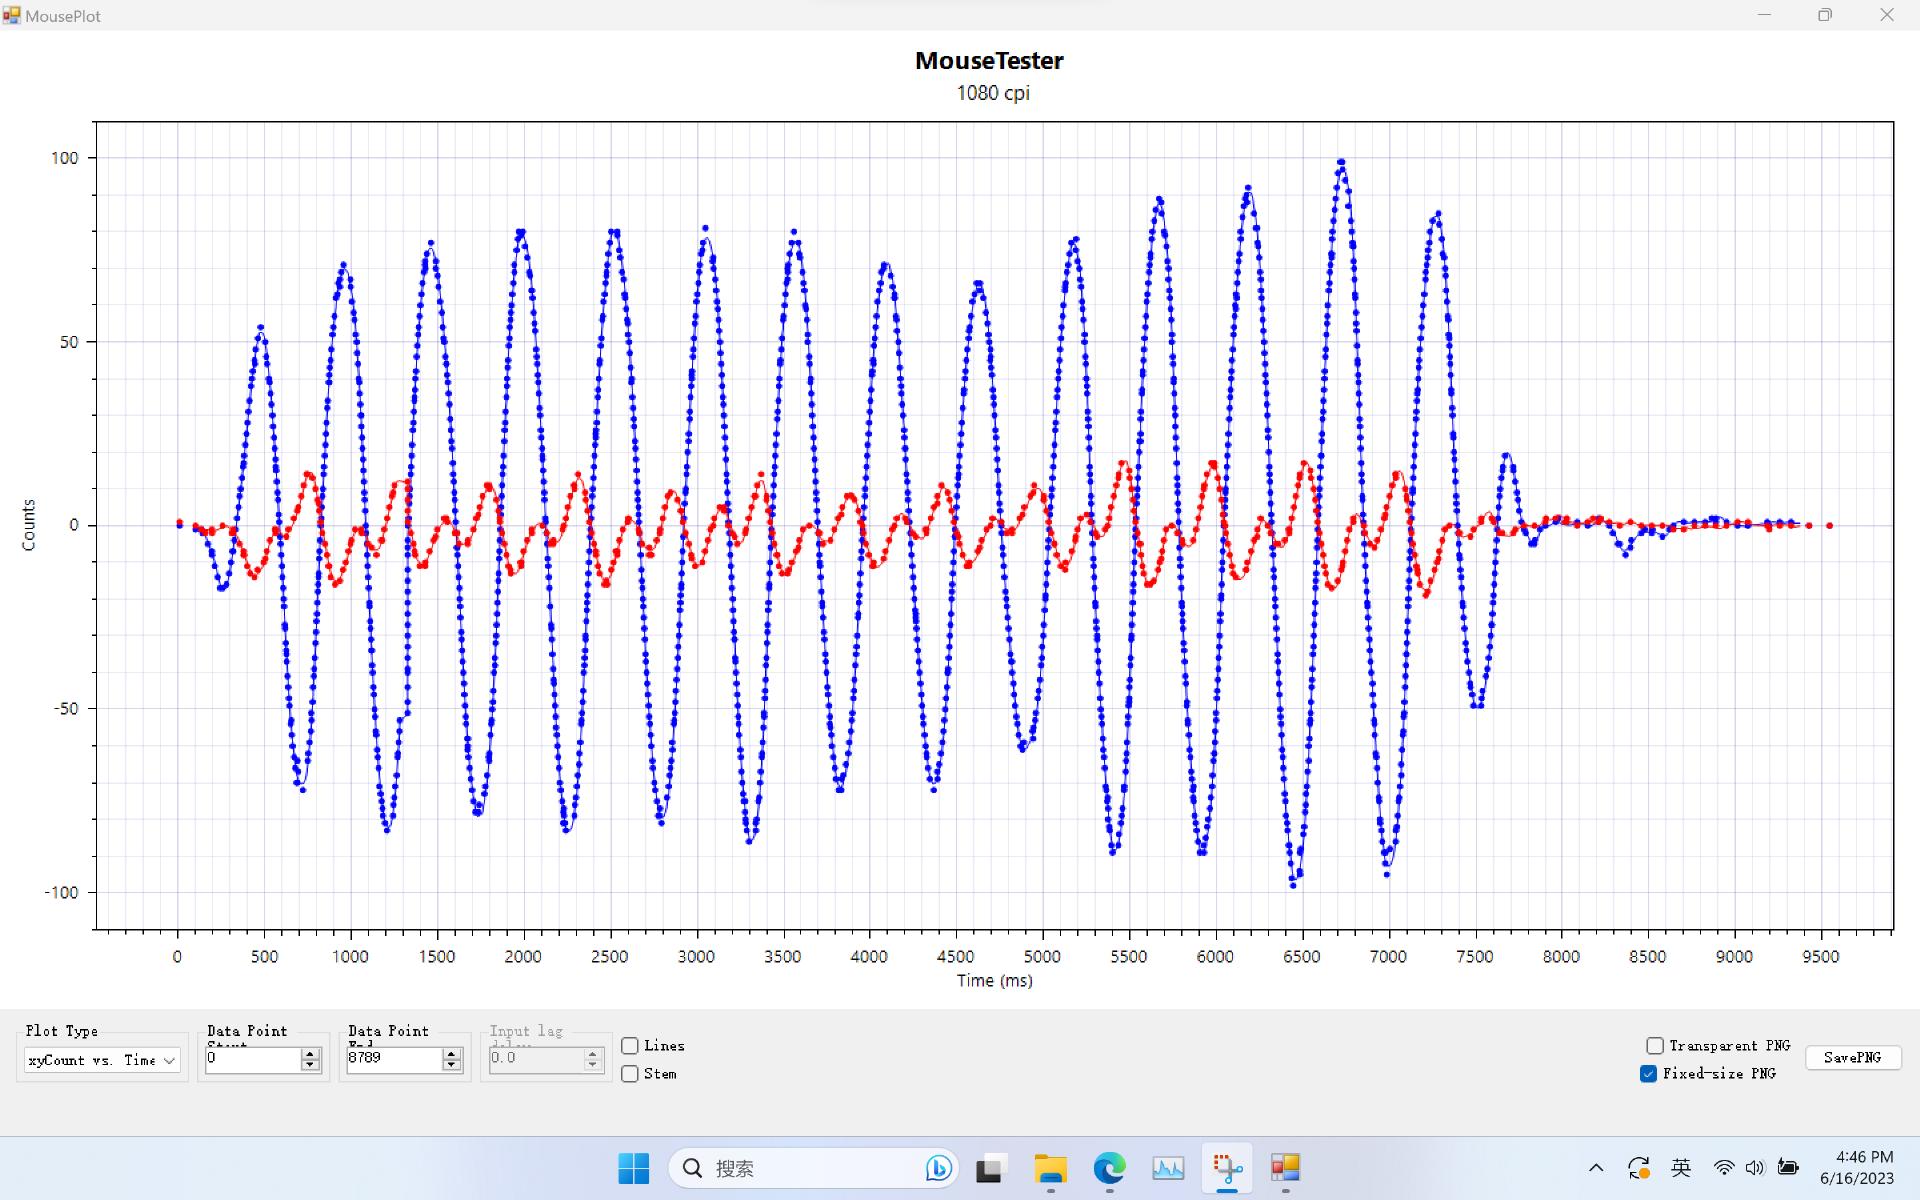Uncheck the Fixed-size PNG option
The height and width of the screenshot is (1200, 1920).
pos(1648,1074)
